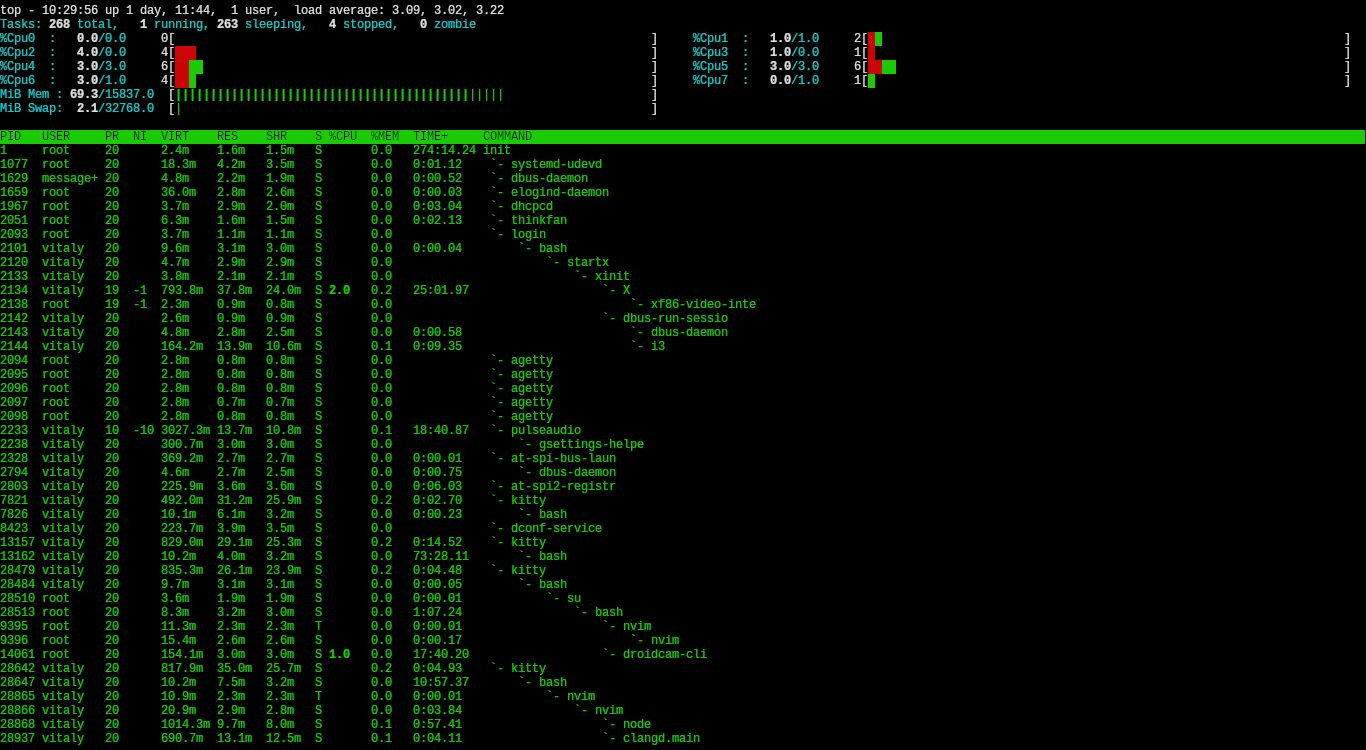The height and width of the screenshot is (750, 1366).
Task: Click the pulseaudio process branch
Action: click(x=545, y=430)
